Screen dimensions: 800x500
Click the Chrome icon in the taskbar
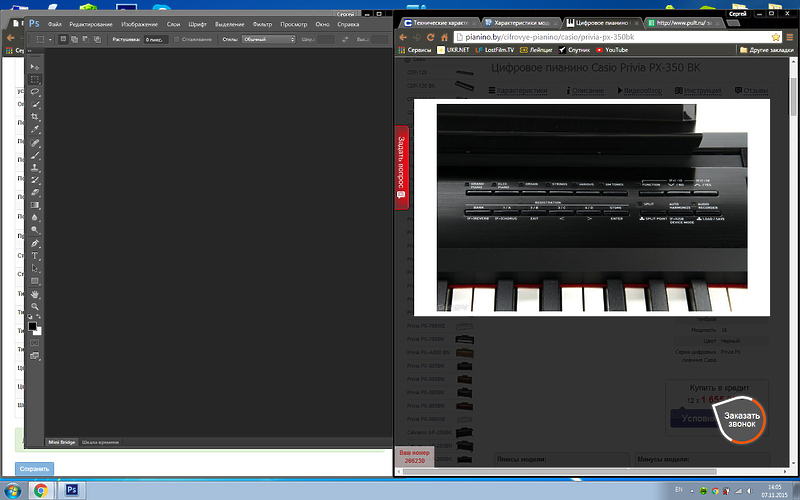(x=41, y=491)
